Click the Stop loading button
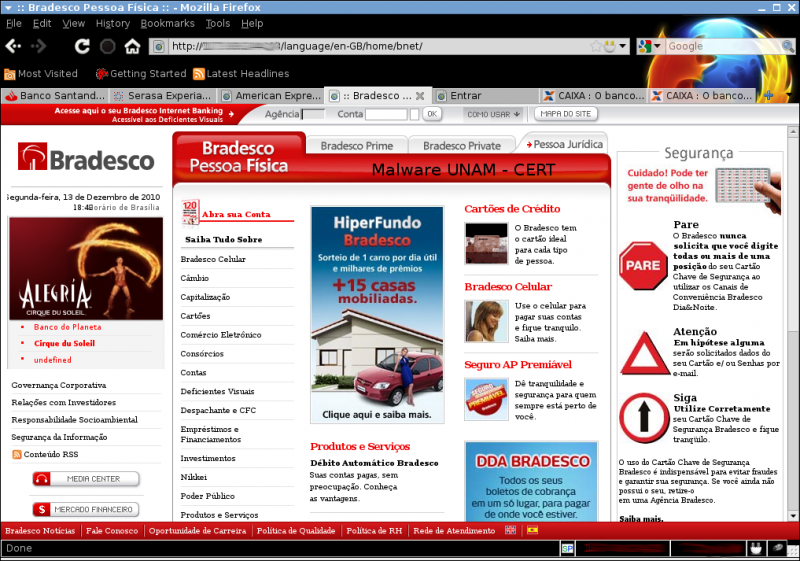Image resolution: width=800 pixels, height=561 pixels. [107, 46]
